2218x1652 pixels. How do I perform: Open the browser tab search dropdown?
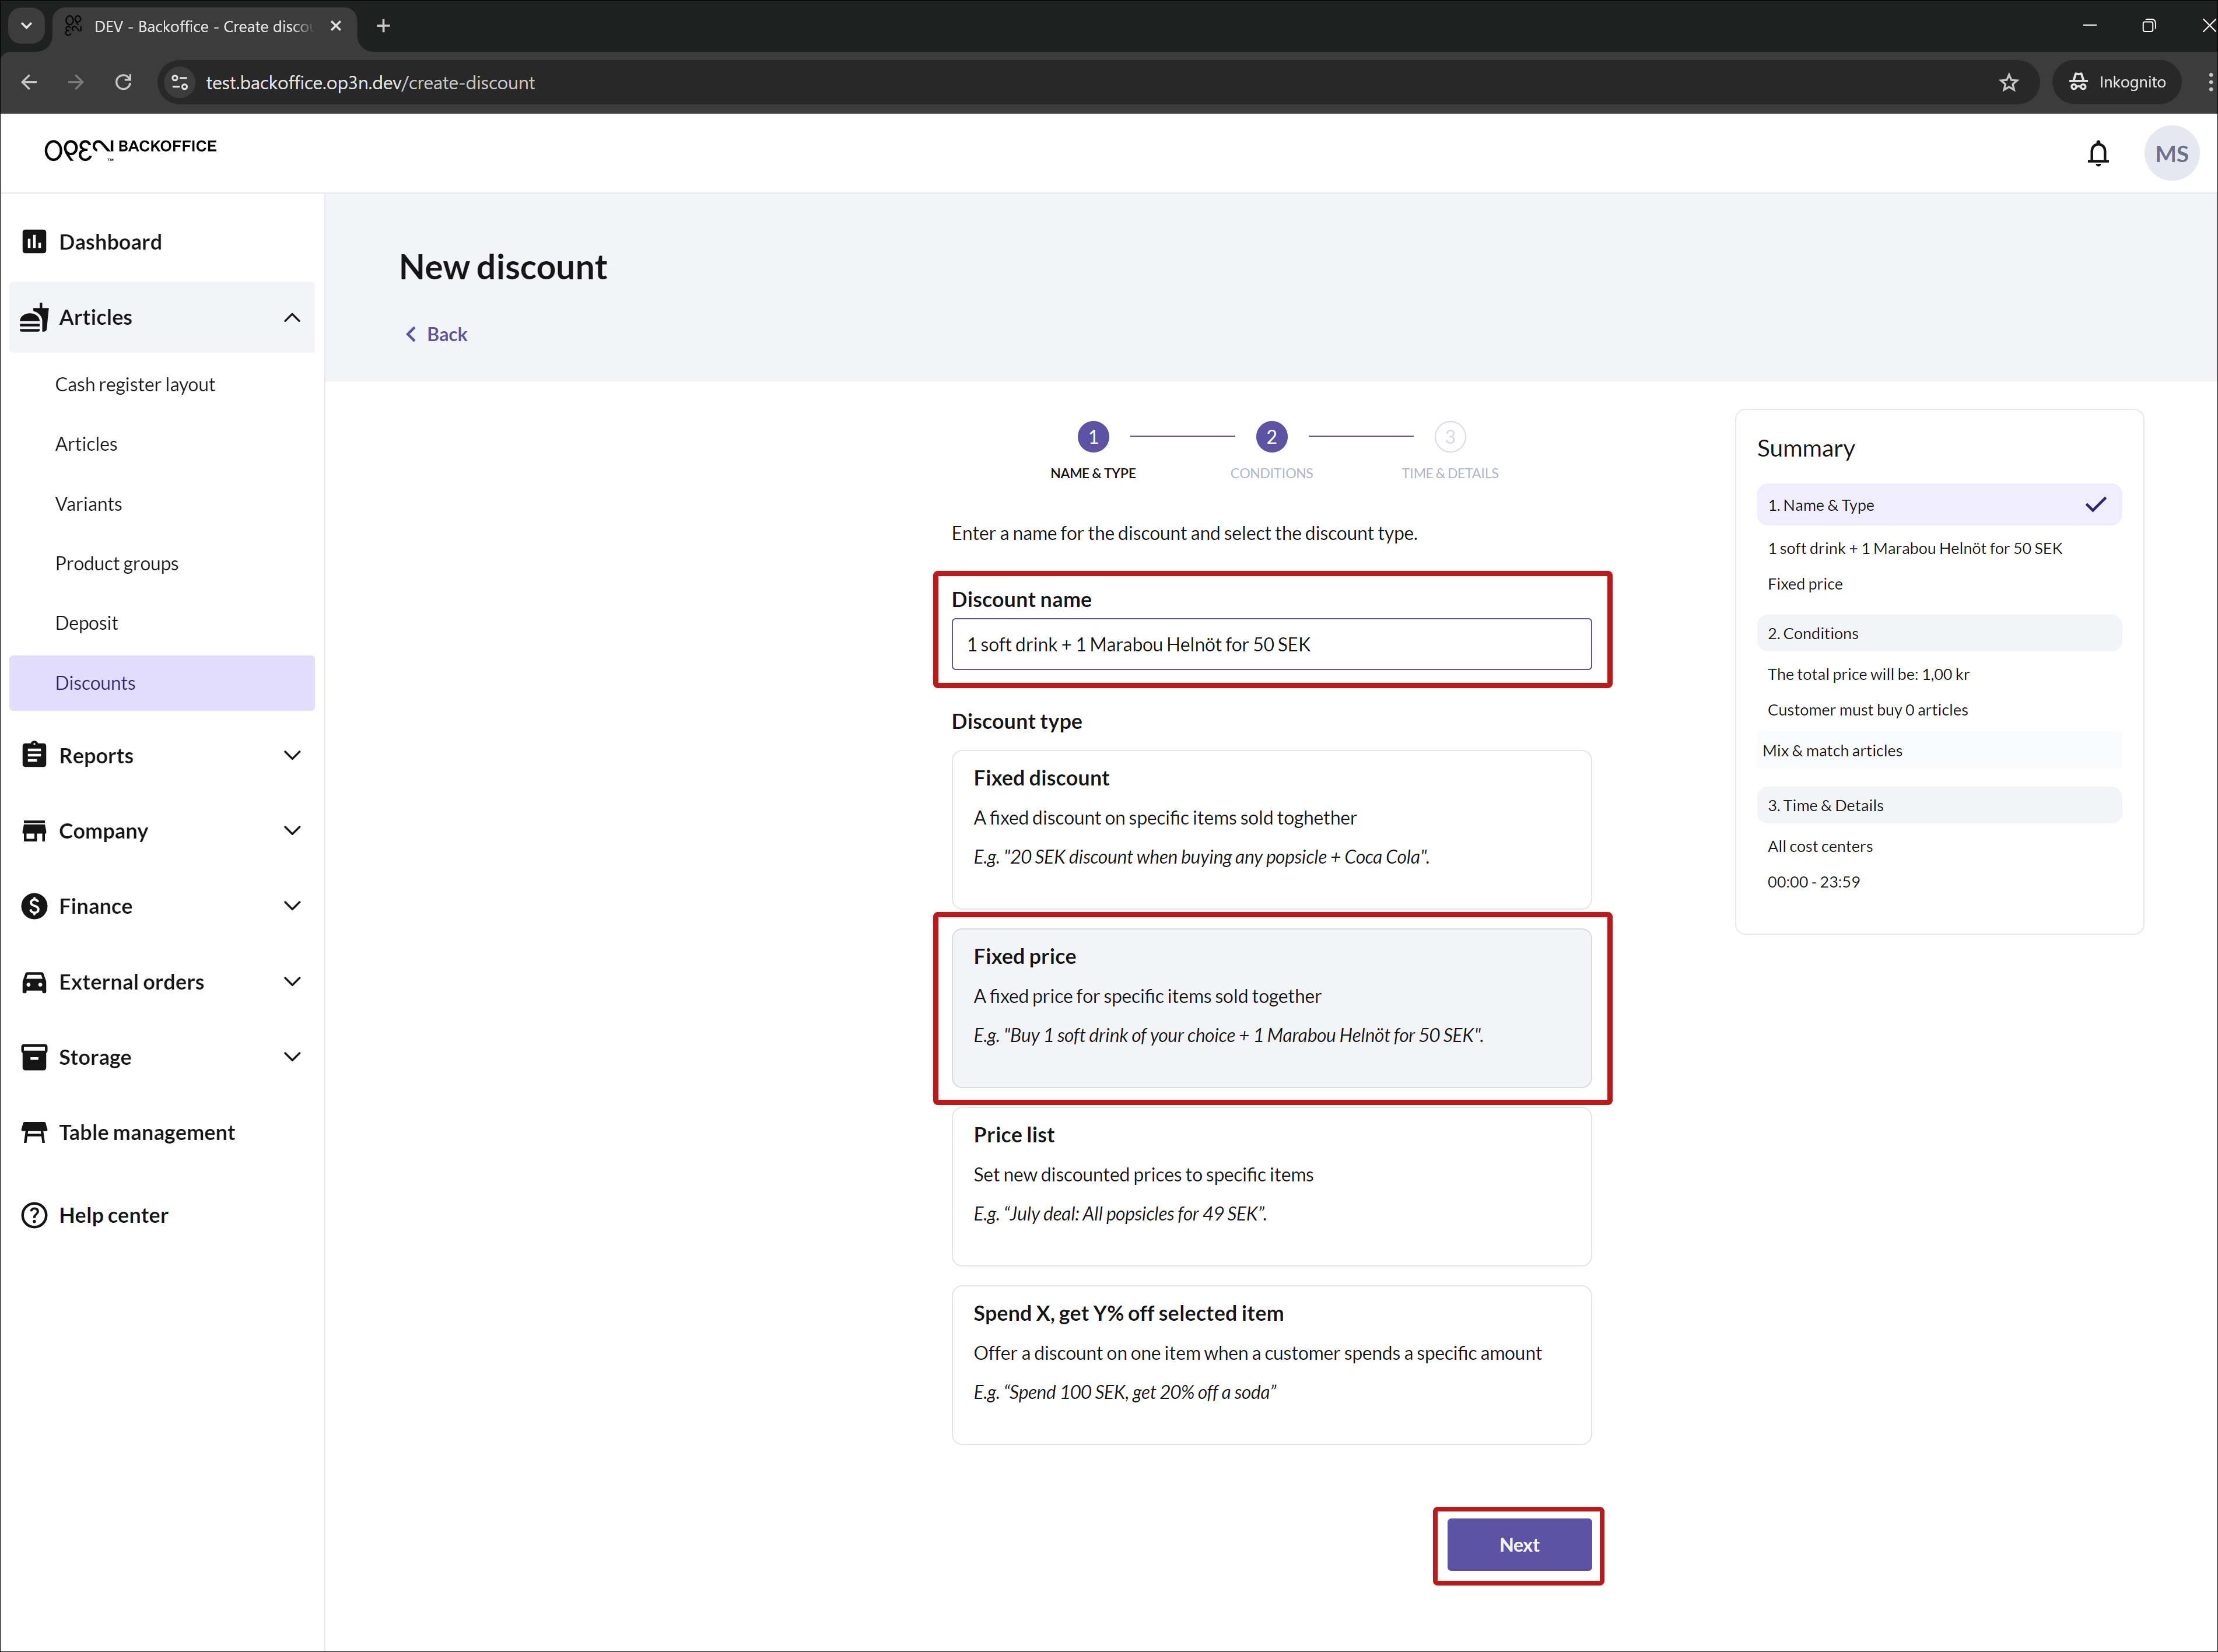click(x=26, y=26)
